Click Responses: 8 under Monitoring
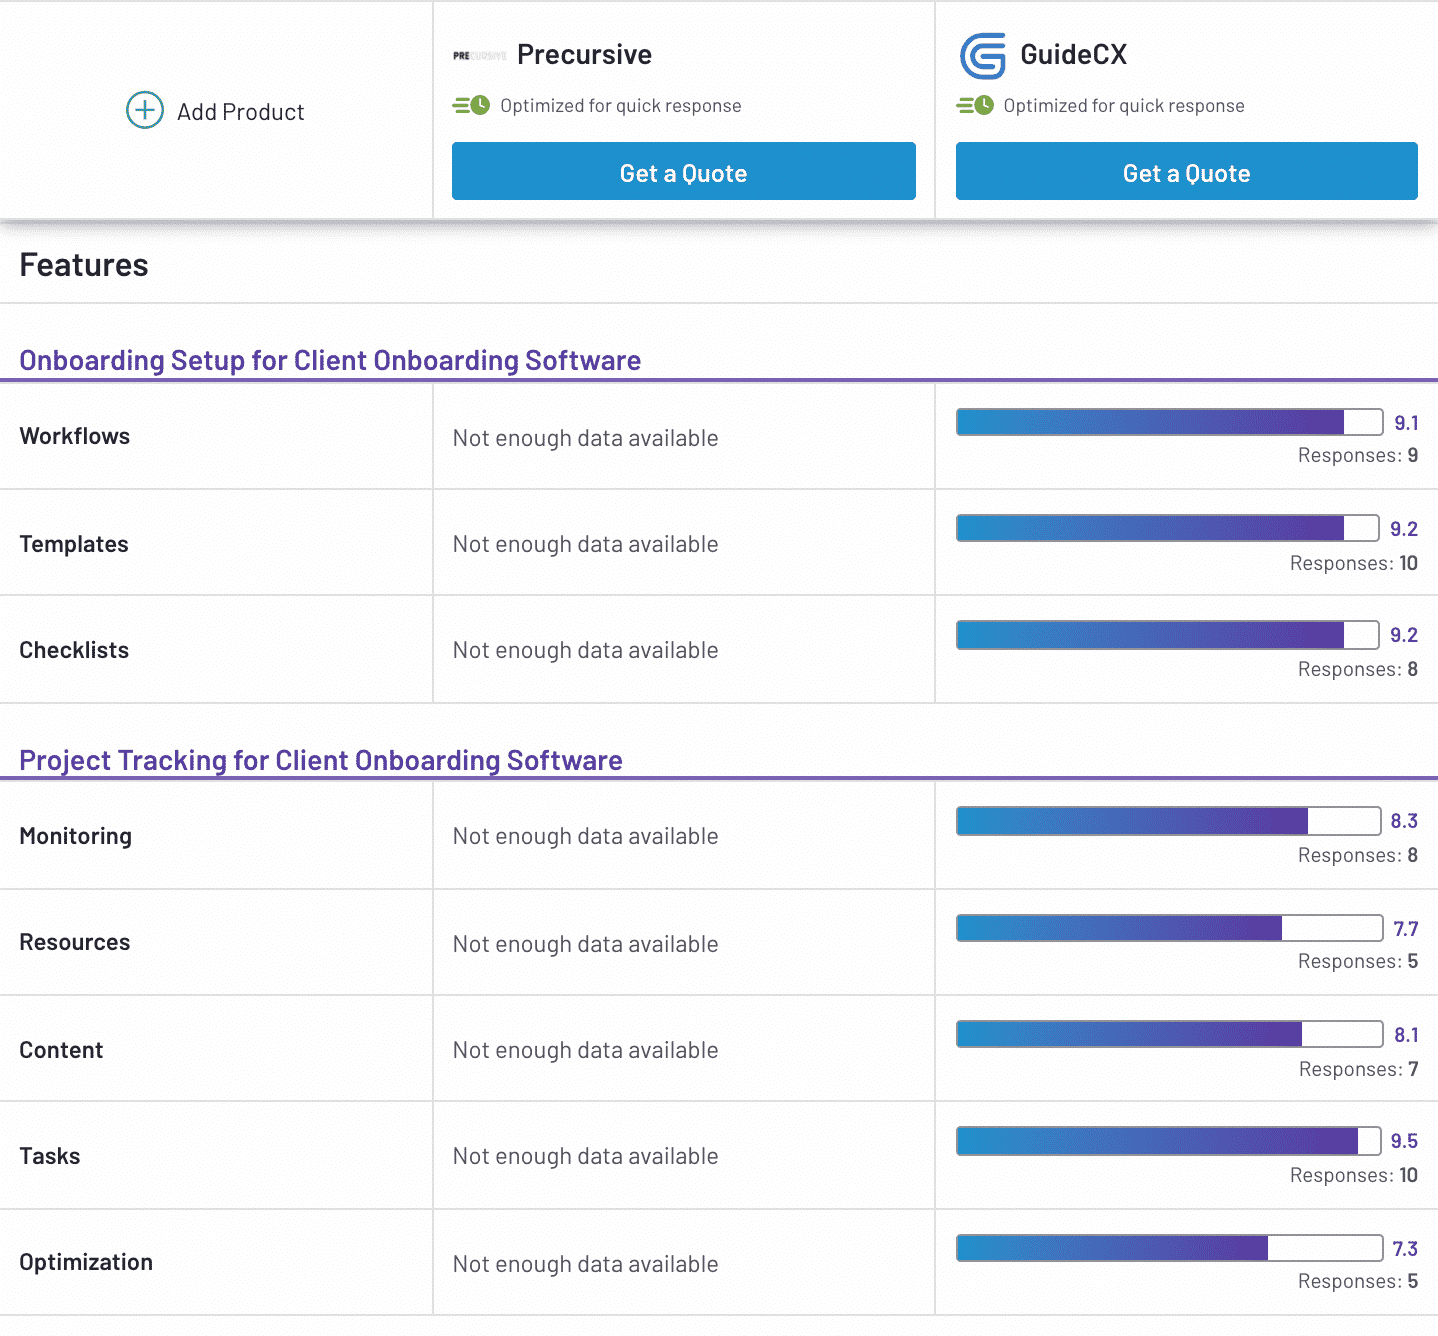The width and height of the screenshot is (1438, 1336). 1358,855
